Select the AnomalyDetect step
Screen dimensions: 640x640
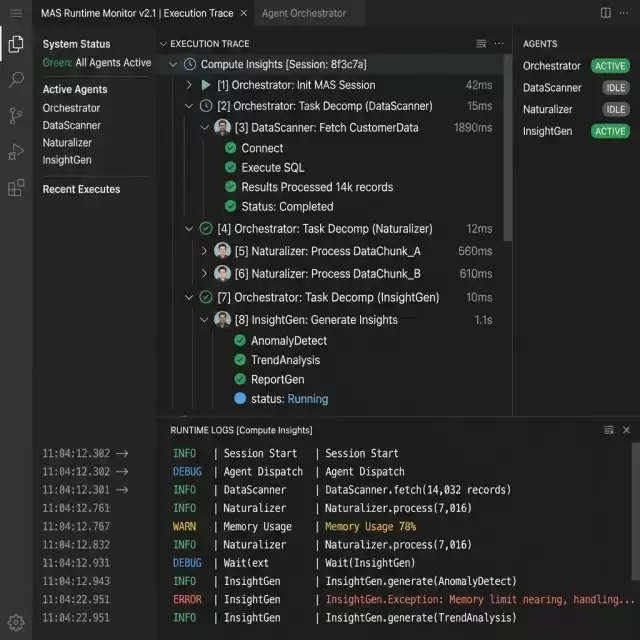click(289, 340)
